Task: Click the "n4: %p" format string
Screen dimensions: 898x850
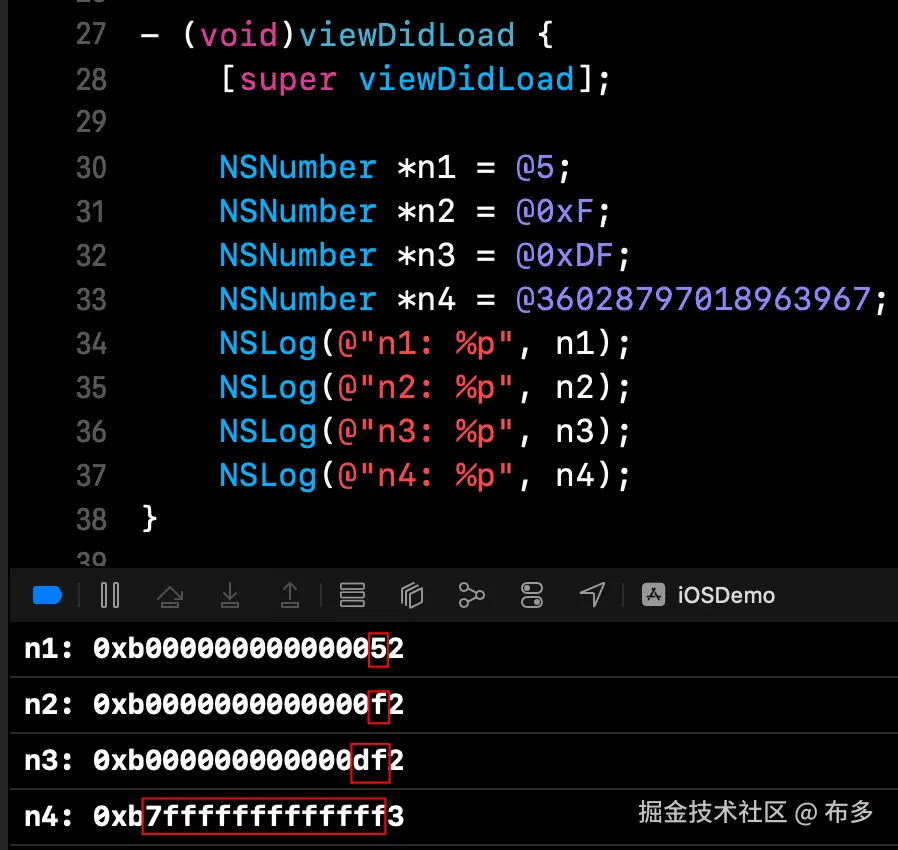Action: (x=425, y=476)
